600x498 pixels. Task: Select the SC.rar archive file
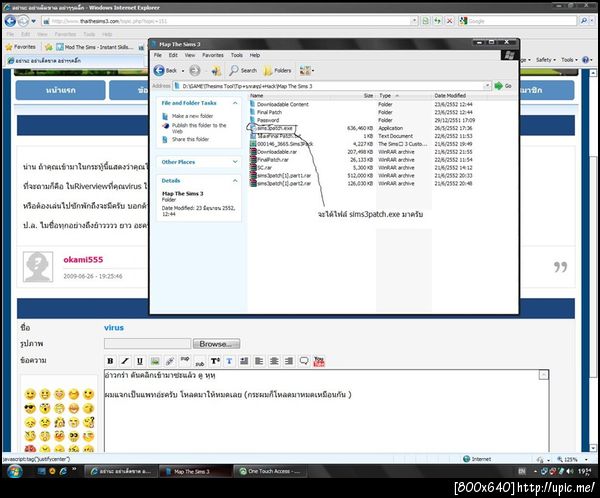click(264, 168)
